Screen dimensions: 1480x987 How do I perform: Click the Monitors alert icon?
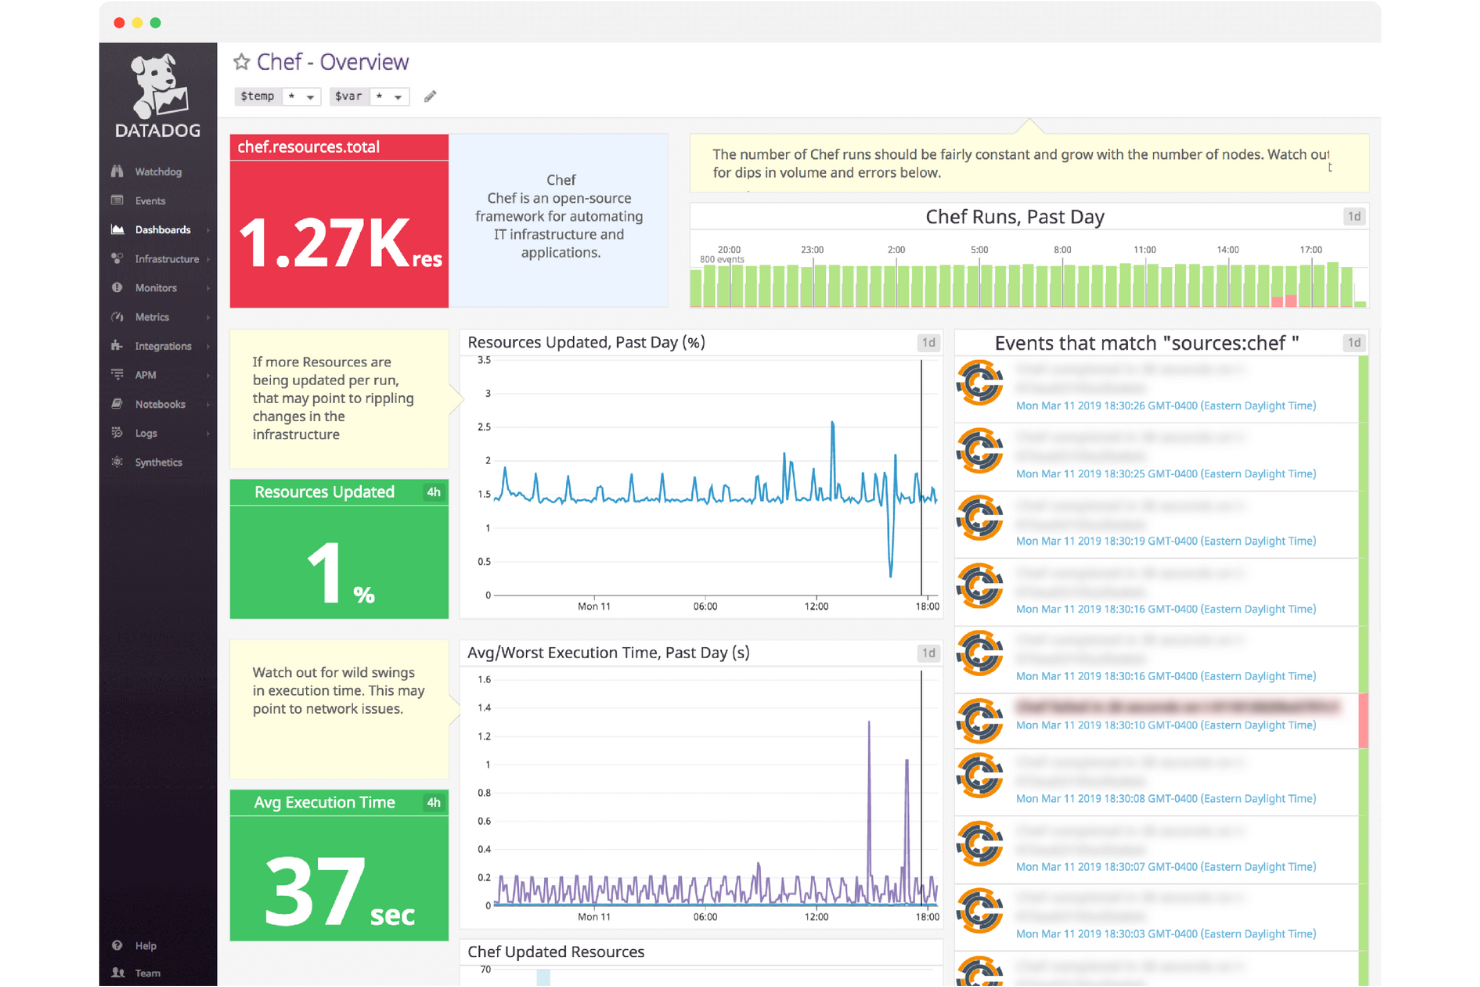(x=117, y=288)
